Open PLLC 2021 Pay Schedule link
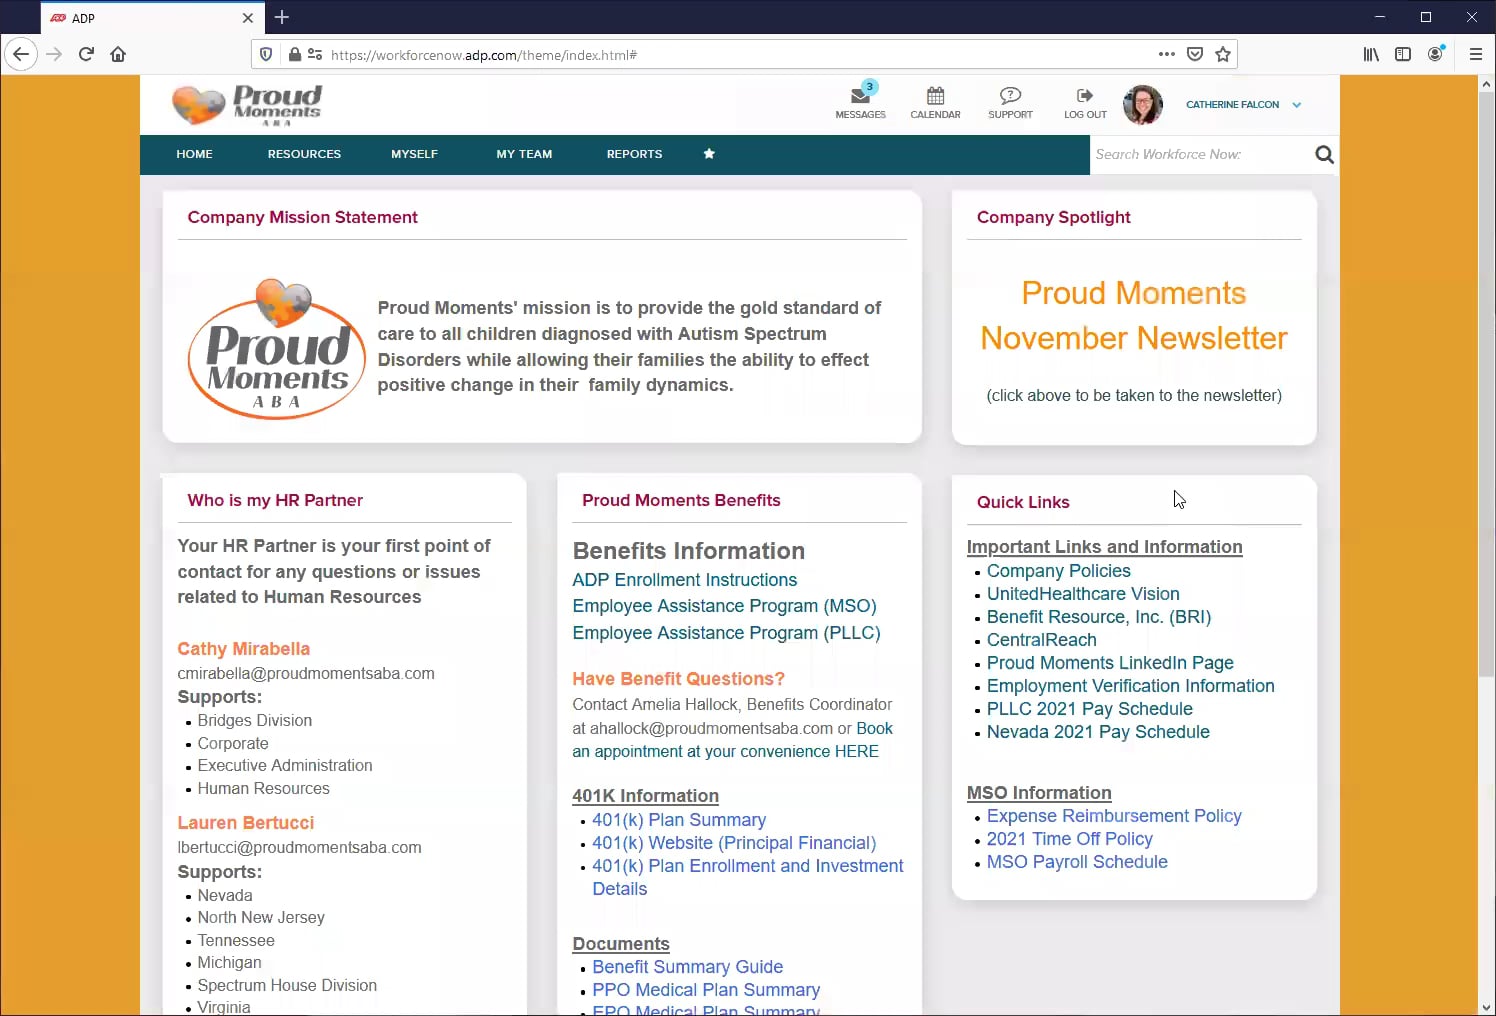 (1089, 709)
